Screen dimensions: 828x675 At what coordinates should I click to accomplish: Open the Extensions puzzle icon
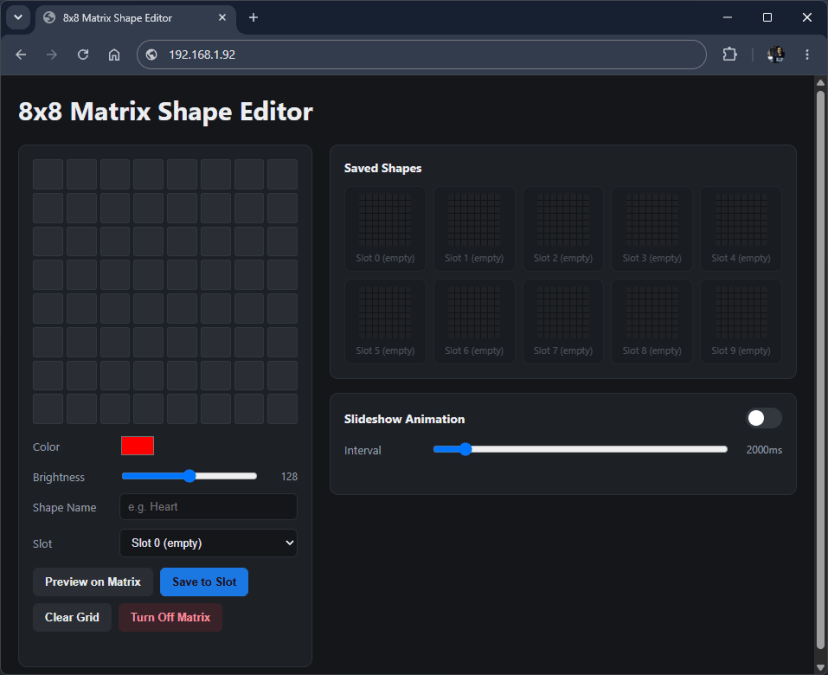tap(729, 54)
